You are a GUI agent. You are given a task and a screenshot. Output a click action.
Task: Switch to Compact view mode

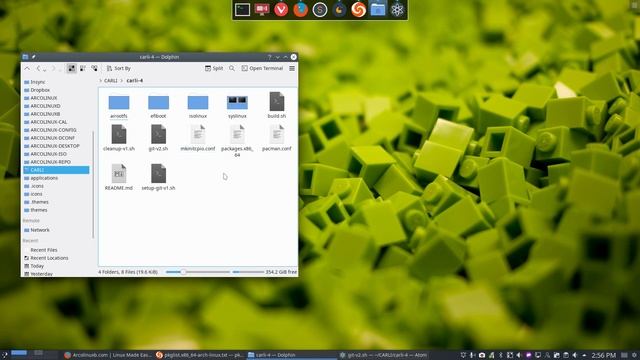click(83, 69)
